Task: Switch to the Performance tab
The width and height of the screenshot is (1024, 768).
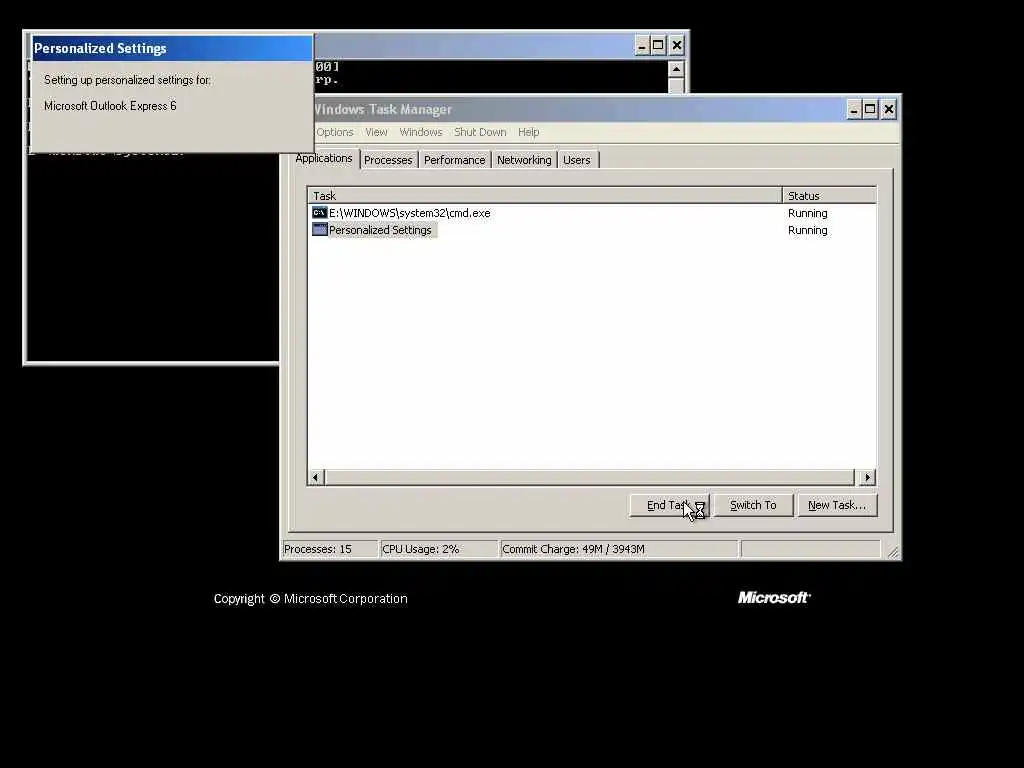Action: (455, 160)
